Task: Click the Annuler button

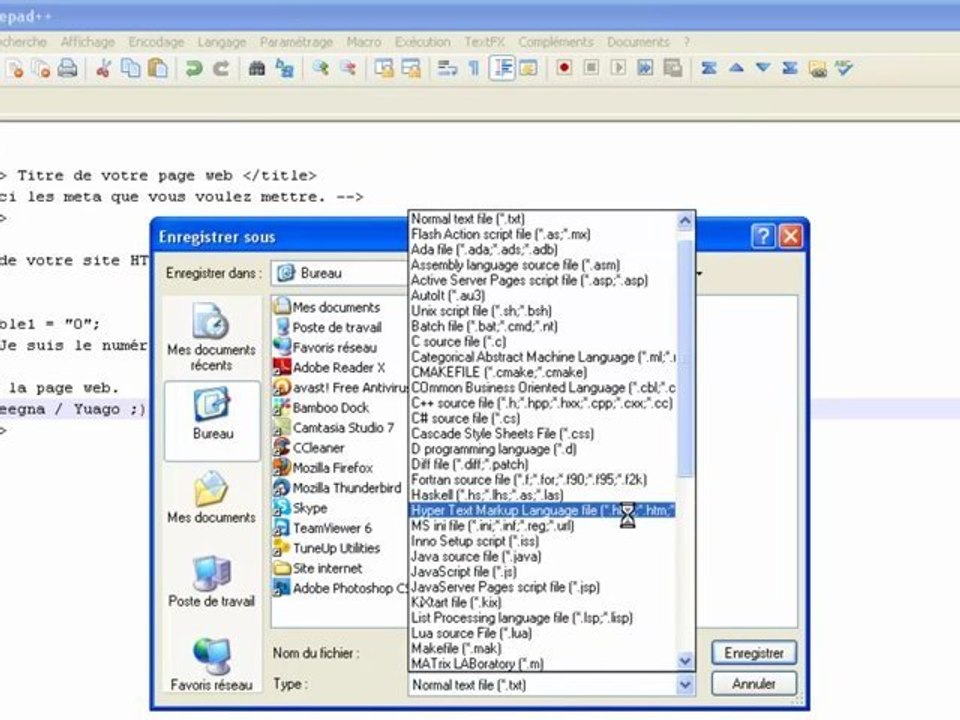Action: tap(754, 683)
